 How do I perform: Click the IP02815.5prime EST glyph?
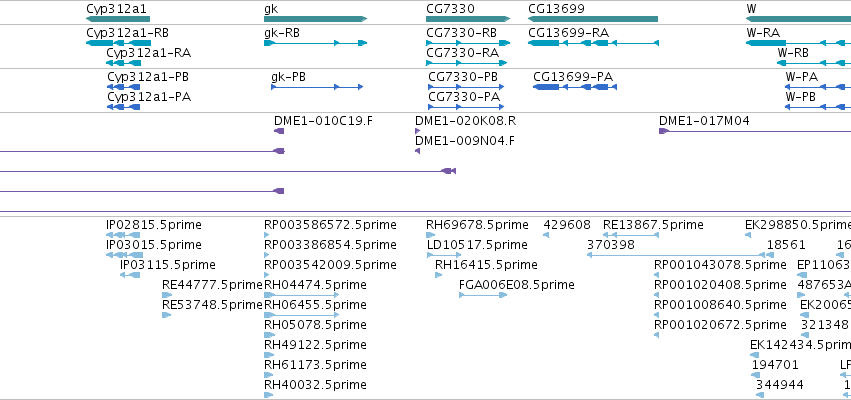click(x=123, y=235)
